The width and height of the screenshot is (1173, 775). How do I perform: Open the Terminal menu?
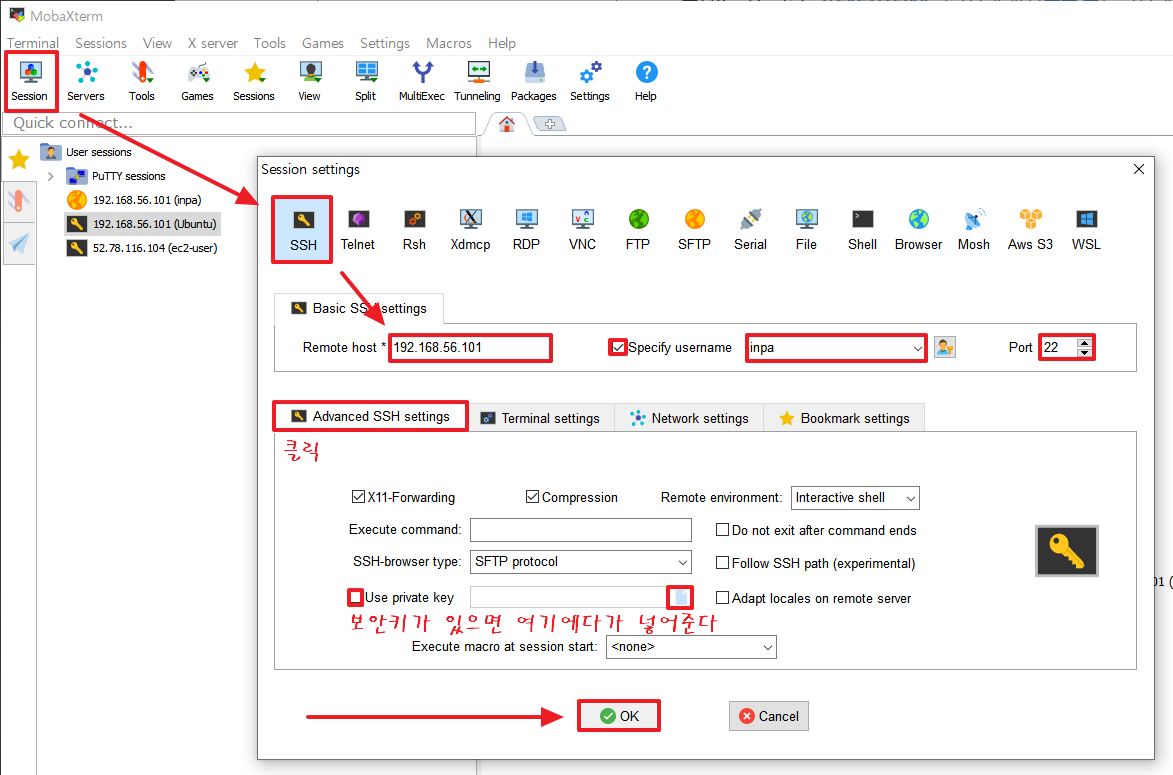click(x=33, y=43)
